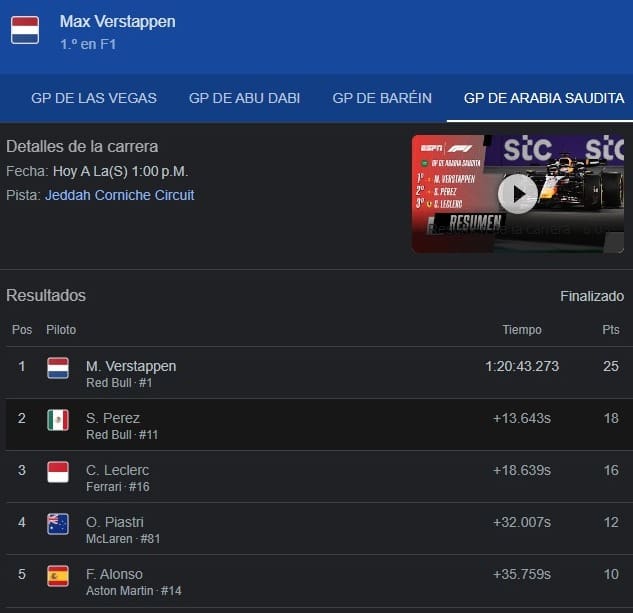Select M. Verstappen in the results list
The image size is (633, 613).
click(x=129, y=366)
